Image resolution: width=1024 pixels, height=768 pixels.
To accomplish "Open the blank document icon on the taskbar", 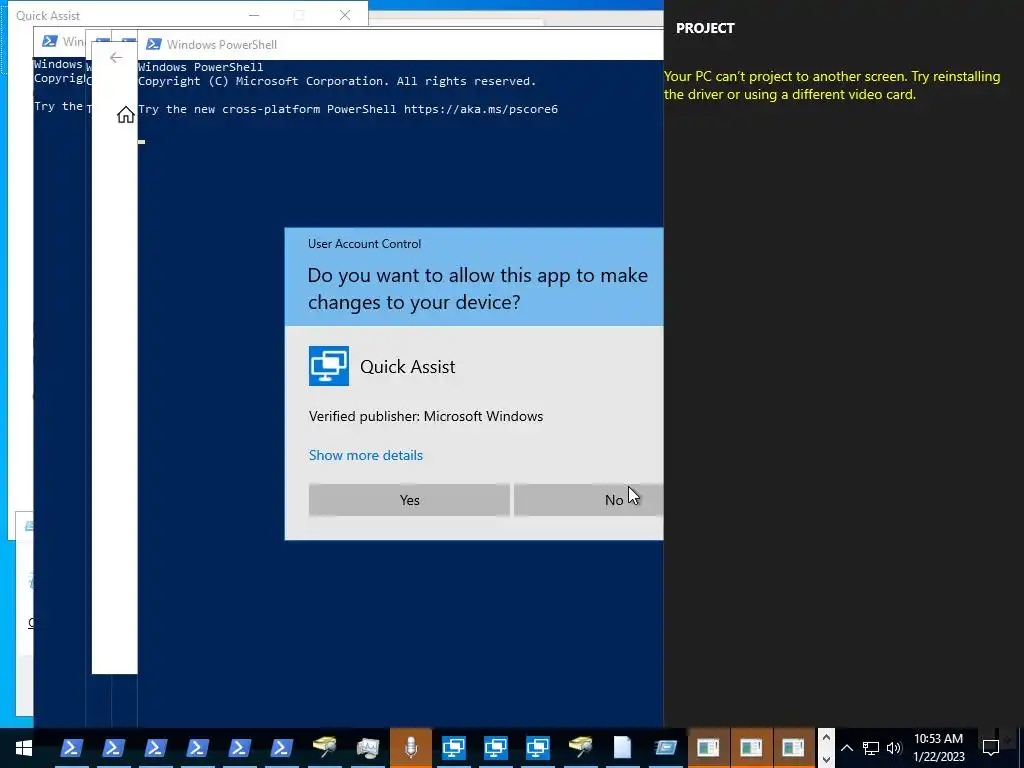I will tap(622, 748).
